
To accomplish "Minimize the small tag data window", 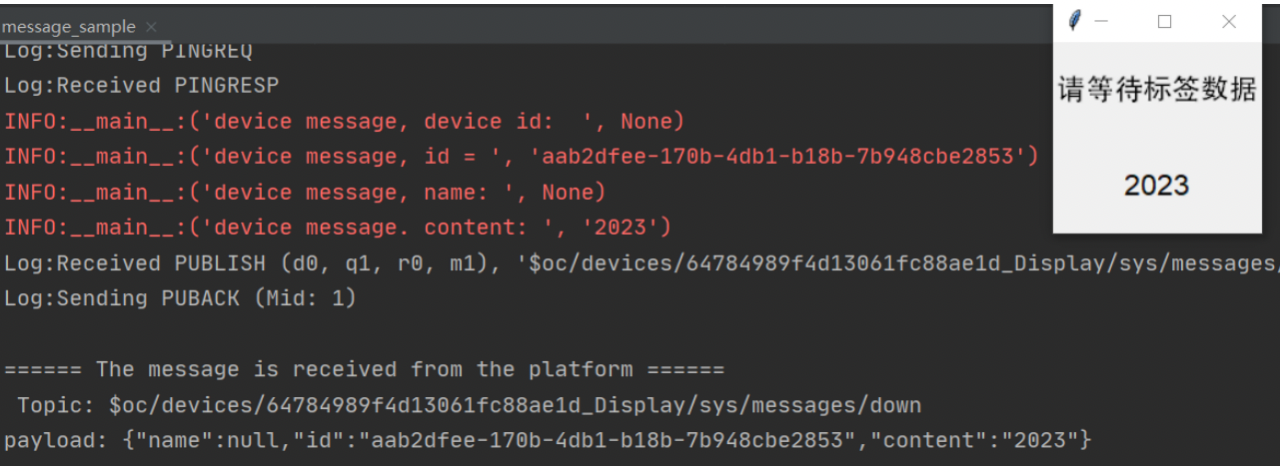I will tap(1102, 21).
